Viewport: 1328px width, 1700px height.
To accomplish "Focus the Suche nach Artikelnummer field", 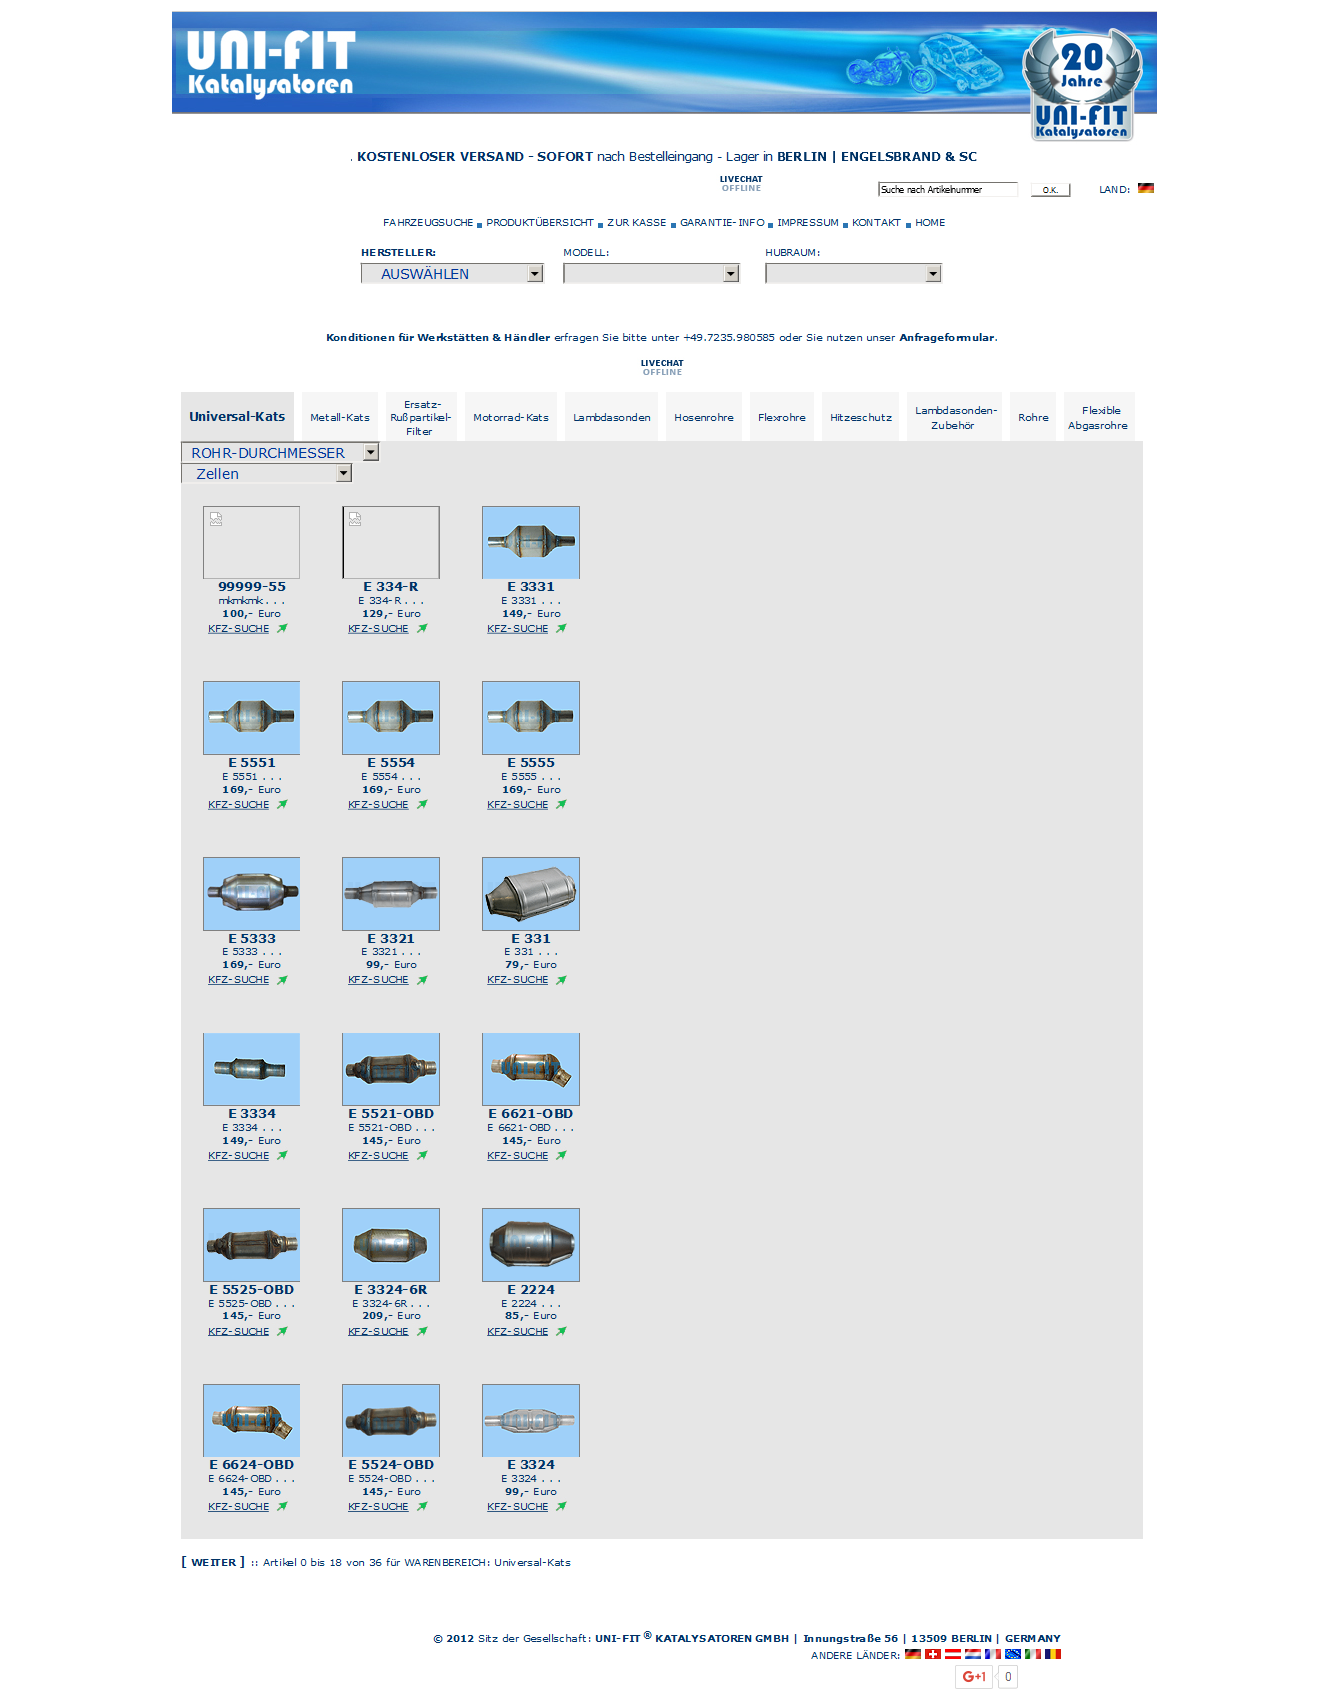I will (x=948, y=189).
